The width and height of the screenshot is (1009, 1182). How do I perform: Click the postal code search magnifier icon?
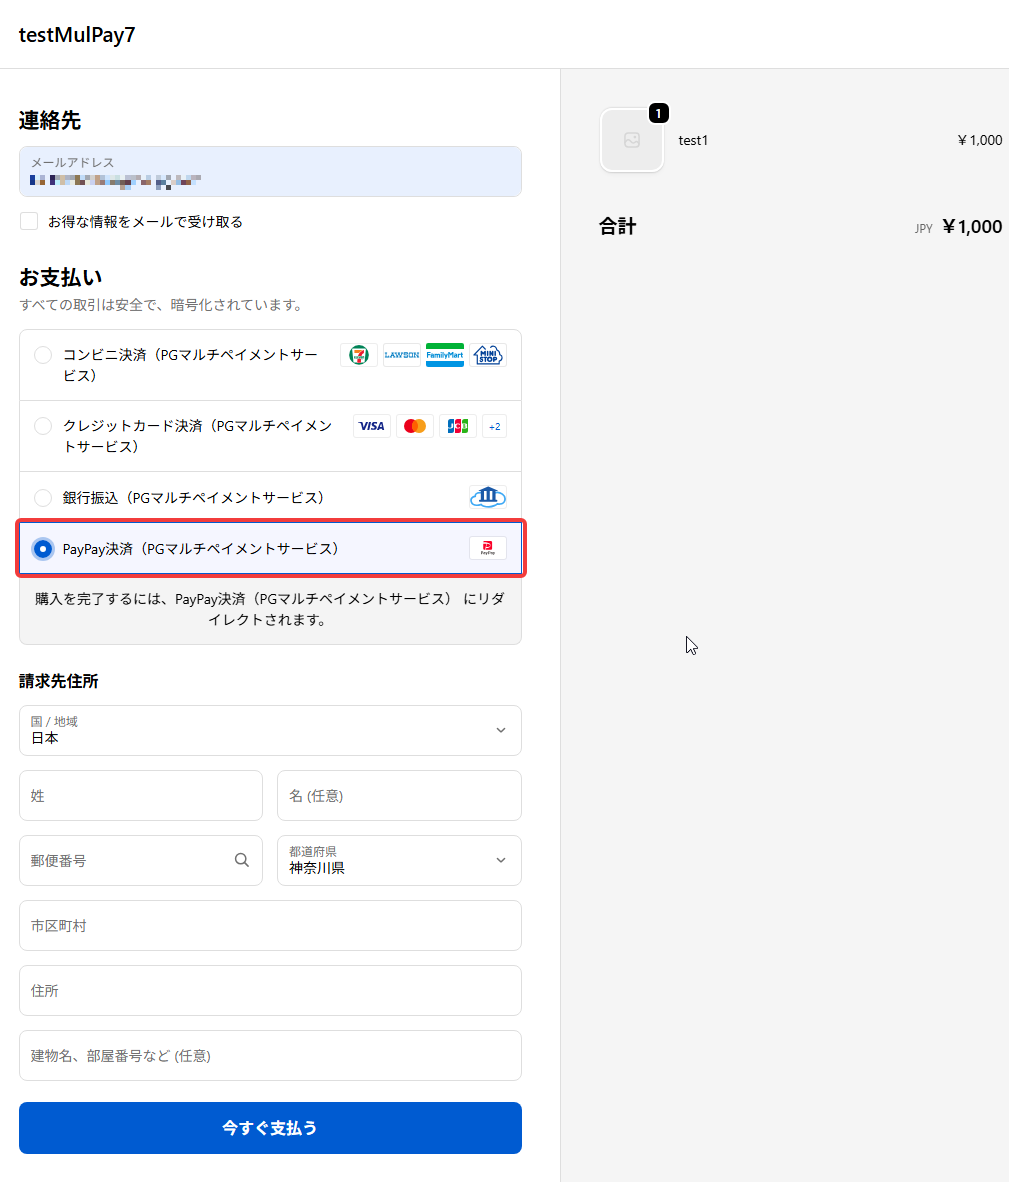click(x=241, y=860)
